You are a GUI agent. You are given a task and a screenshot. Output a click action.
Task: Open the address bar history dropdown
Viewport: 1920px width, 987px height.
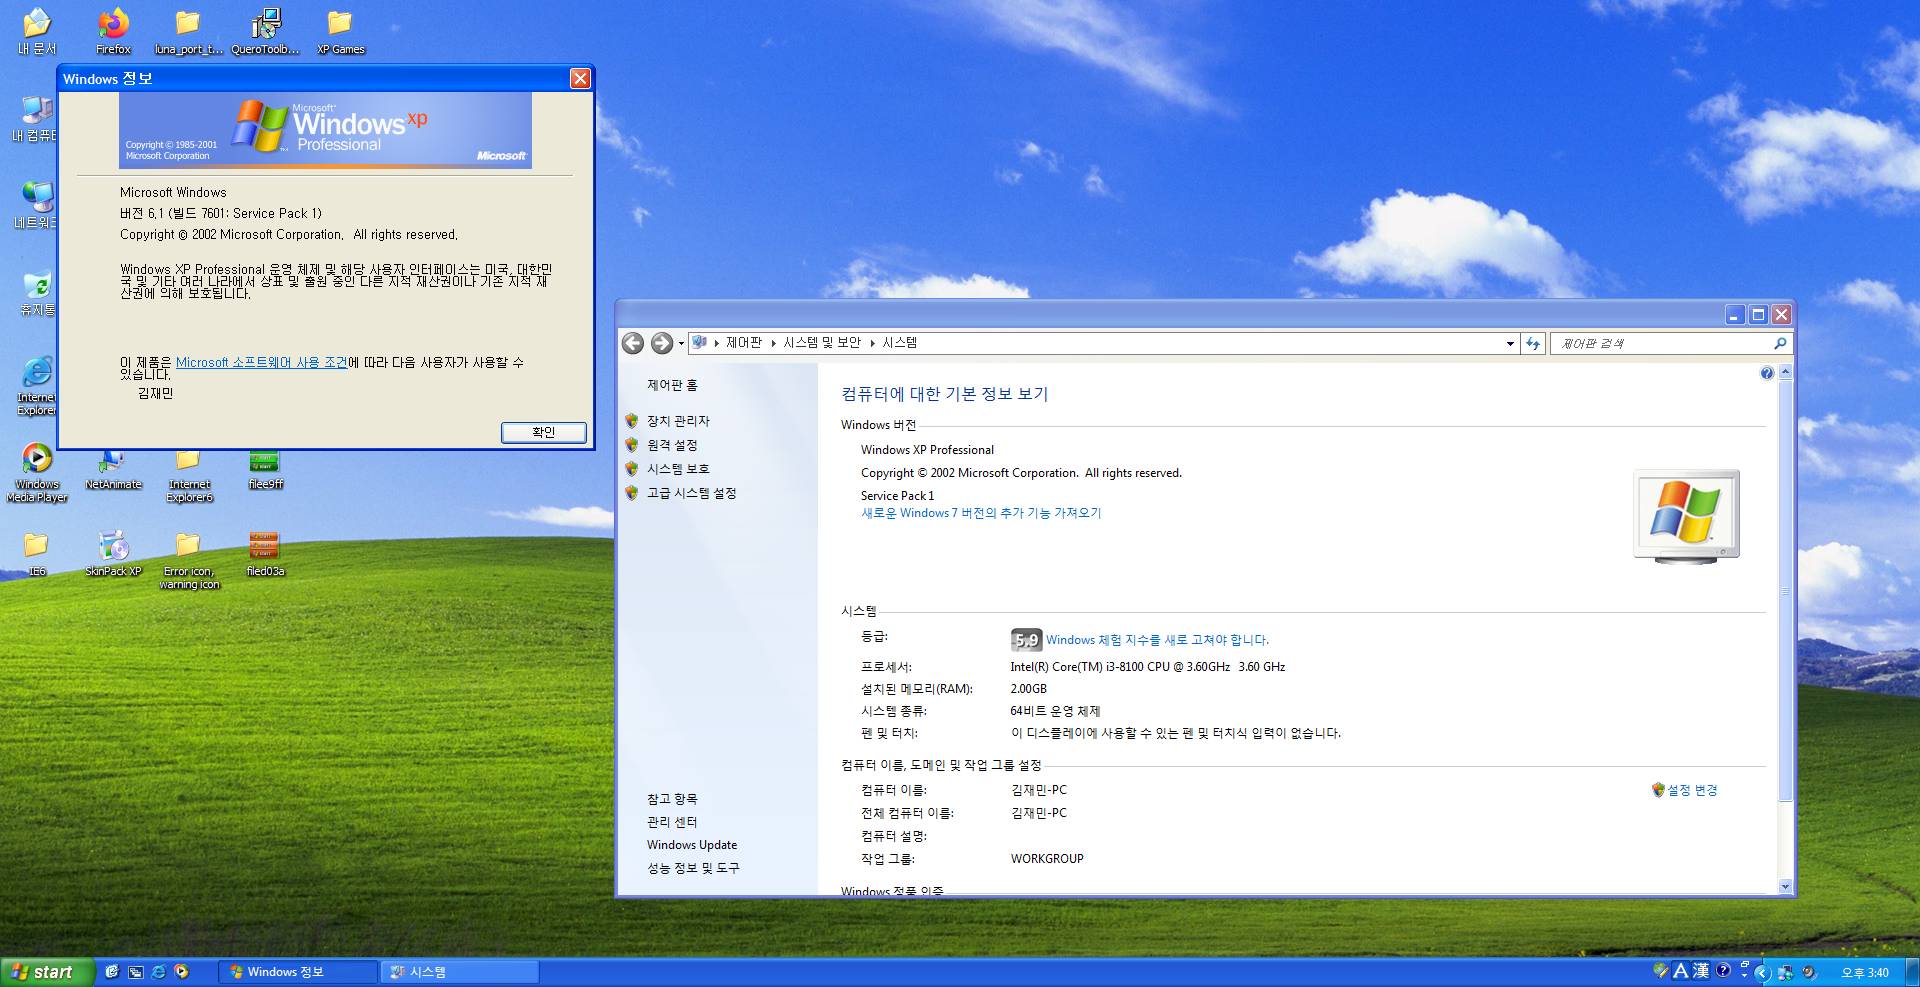pyautogui.click(x=1510, y=343)
